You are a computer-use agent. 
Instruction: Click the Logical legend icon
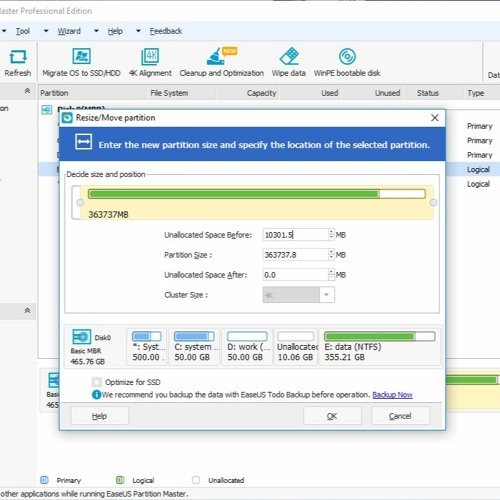pyautogui.click(x=120, y=480)
